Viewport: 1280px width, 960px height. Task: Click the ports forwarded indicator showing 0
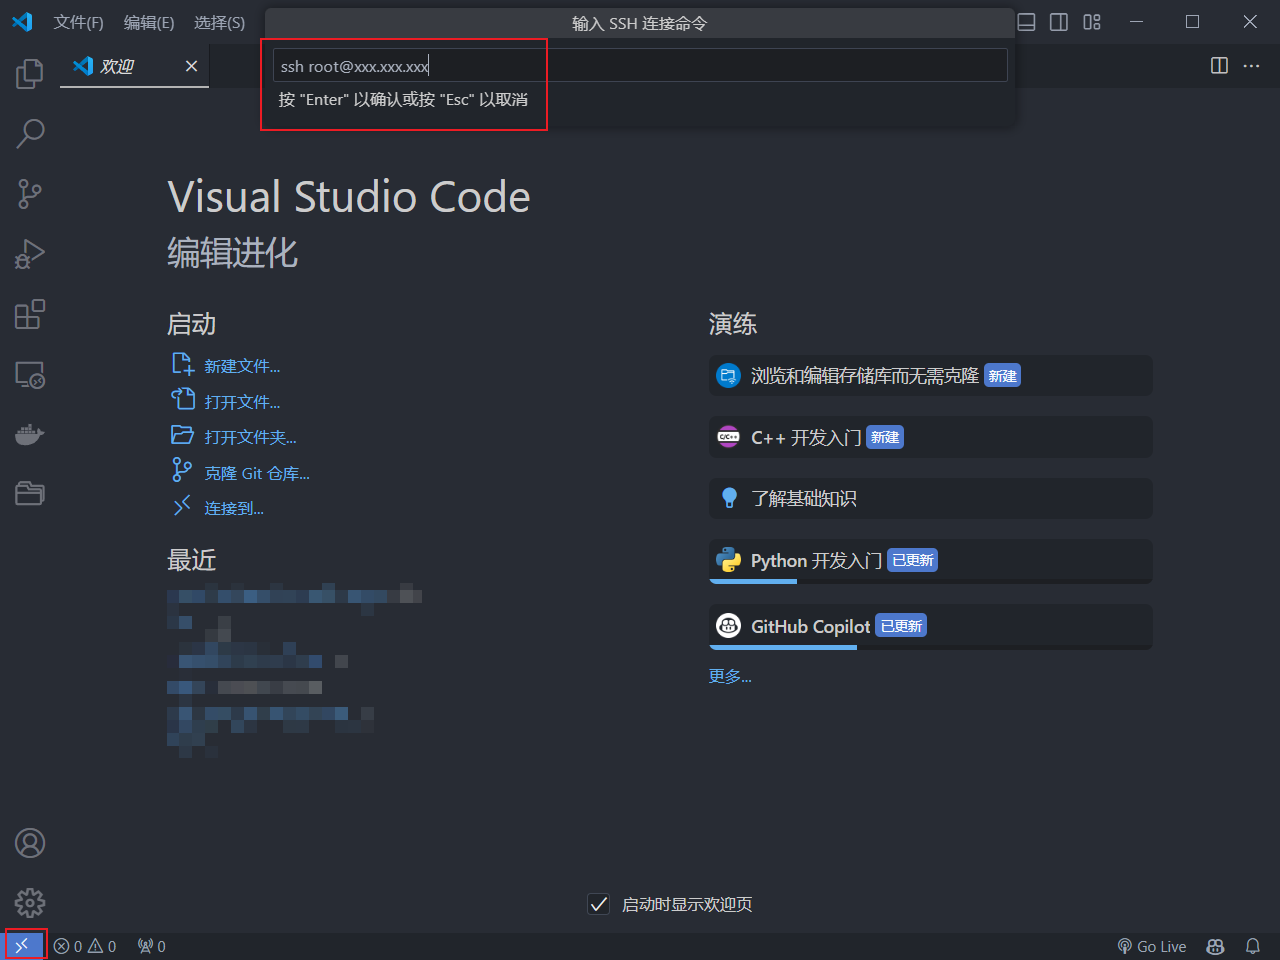tap(152, 946)
